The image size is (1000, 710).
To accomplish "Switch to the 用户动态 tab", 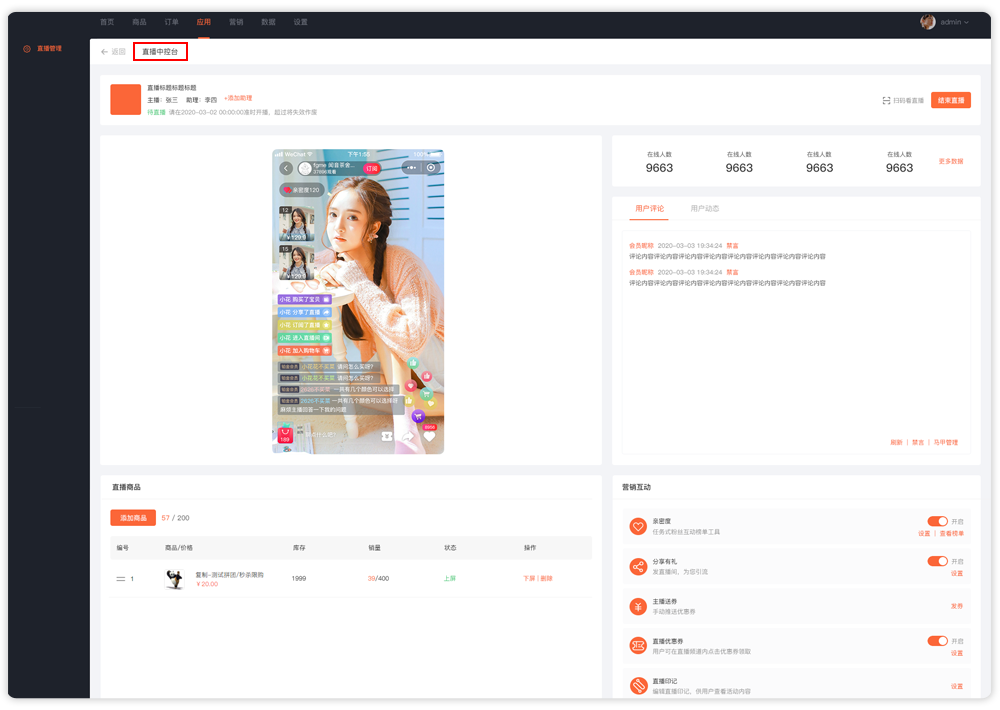I will 704,208.
